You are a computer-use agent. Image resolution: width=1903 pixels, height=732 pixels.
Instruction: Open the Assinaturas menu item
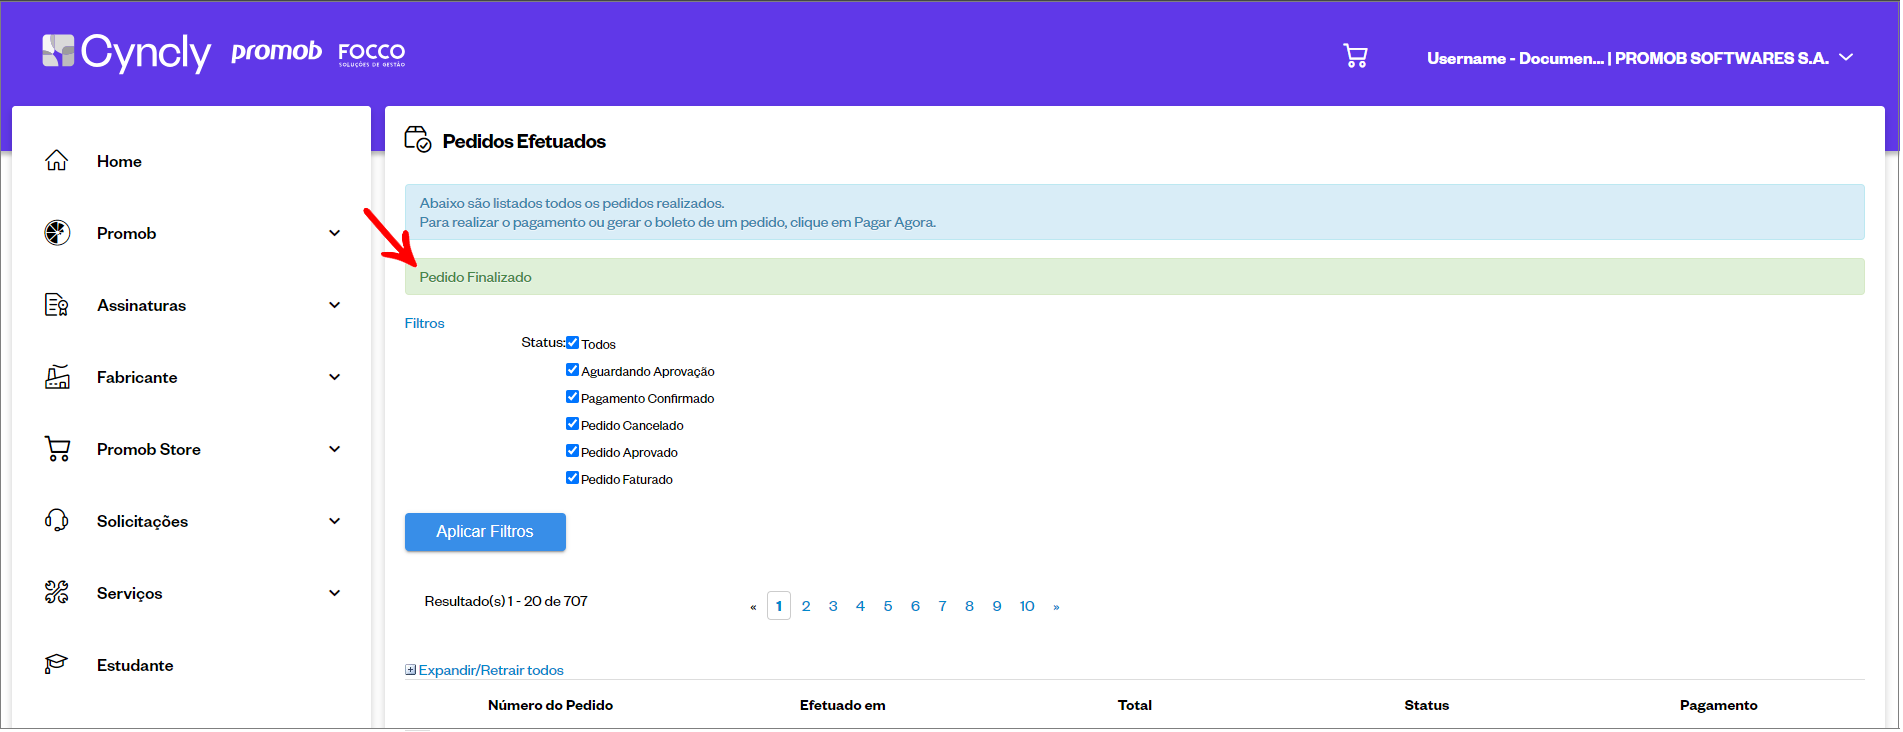pyautogui.click(x=141, y=305)
